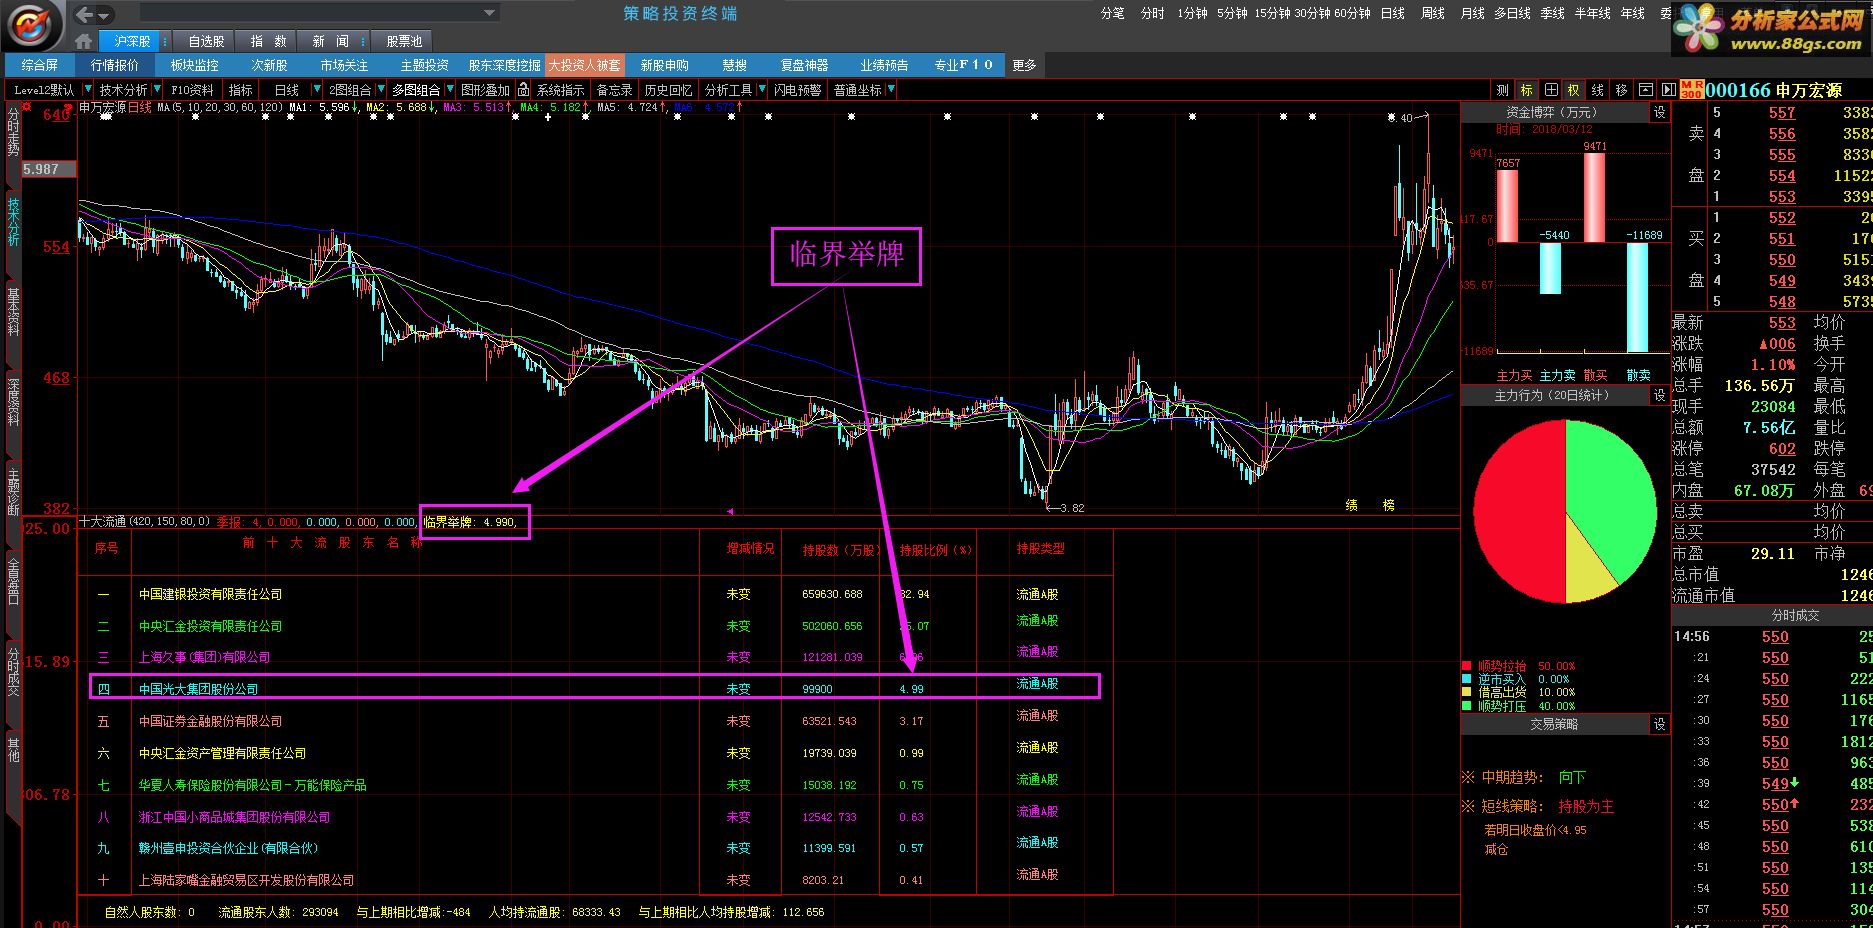Select the 移 move tool
Image resolution: width=1873 pixels, height=928 pixels.
(x=1621, y=90)
